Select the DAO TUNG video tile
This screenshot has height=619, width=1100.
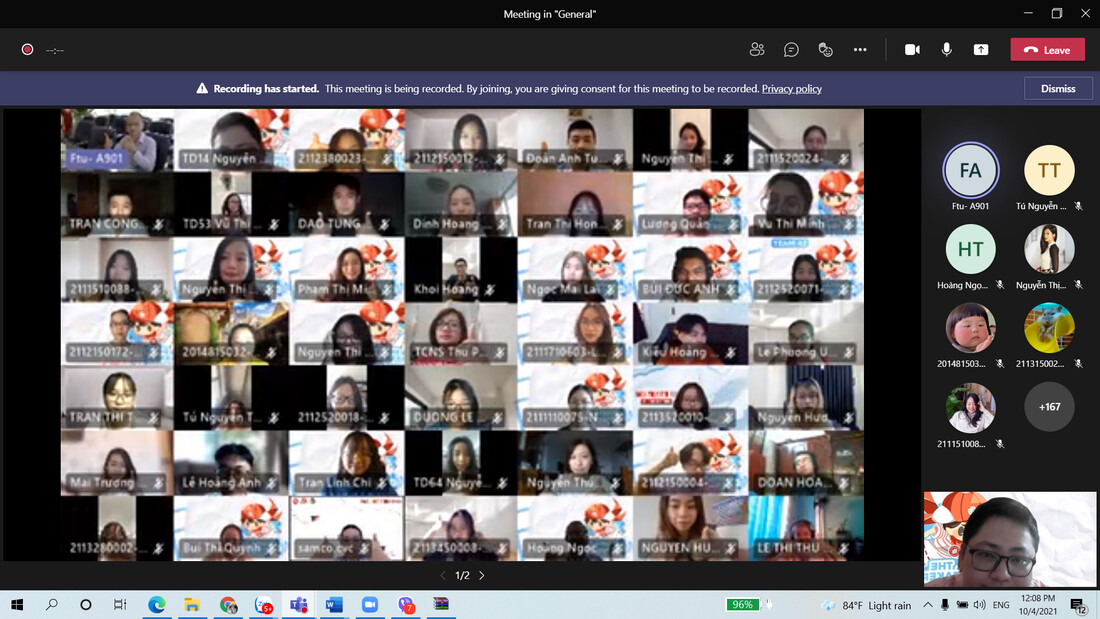tap(347, 204)
